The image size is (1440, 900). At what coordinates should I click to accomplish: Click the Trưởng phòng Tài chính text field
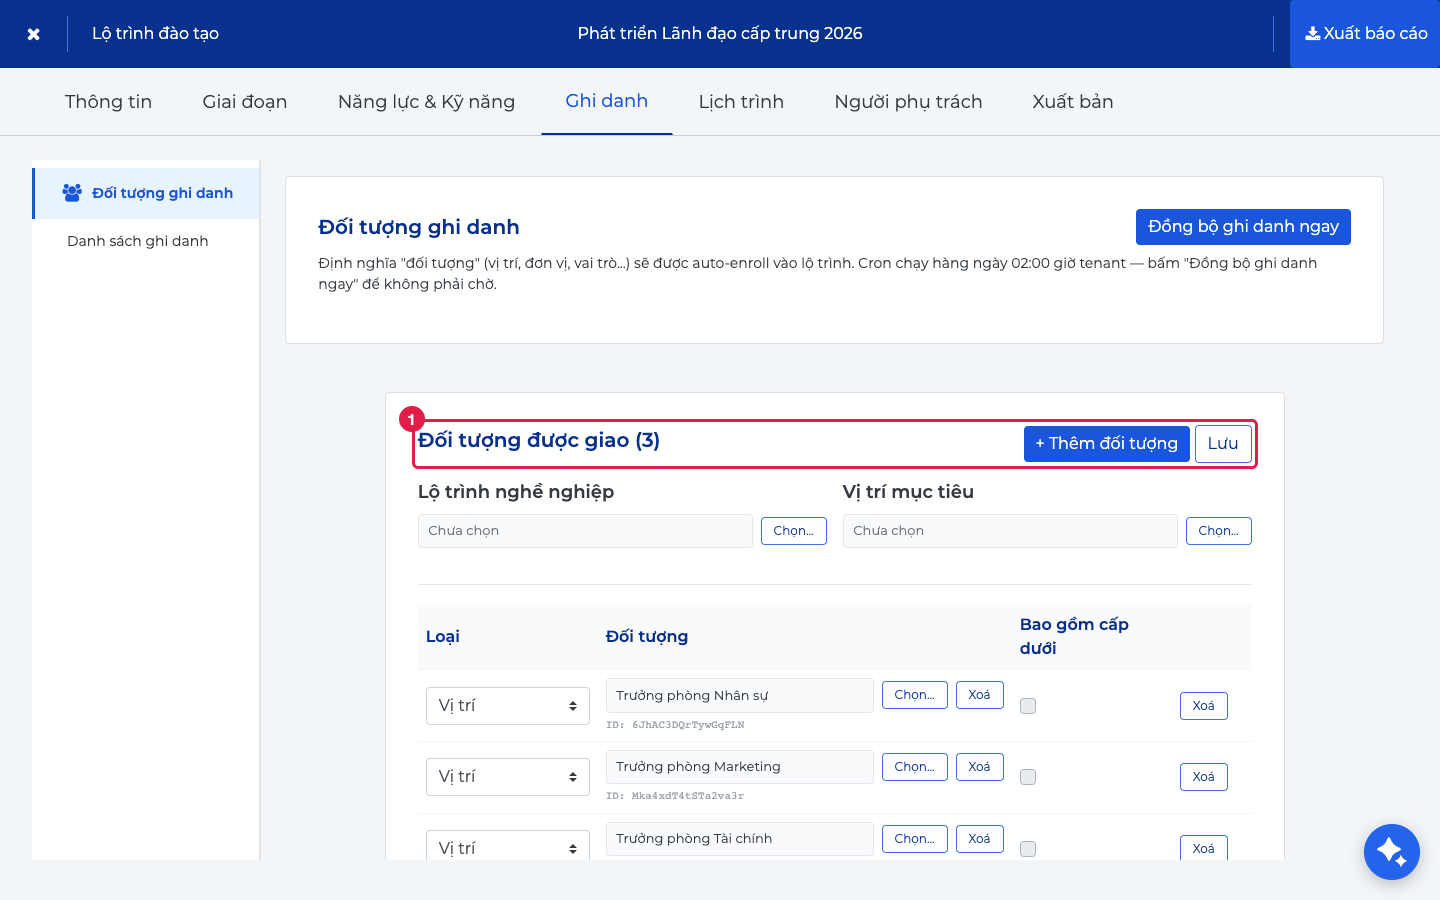click(x=740, y=839)
